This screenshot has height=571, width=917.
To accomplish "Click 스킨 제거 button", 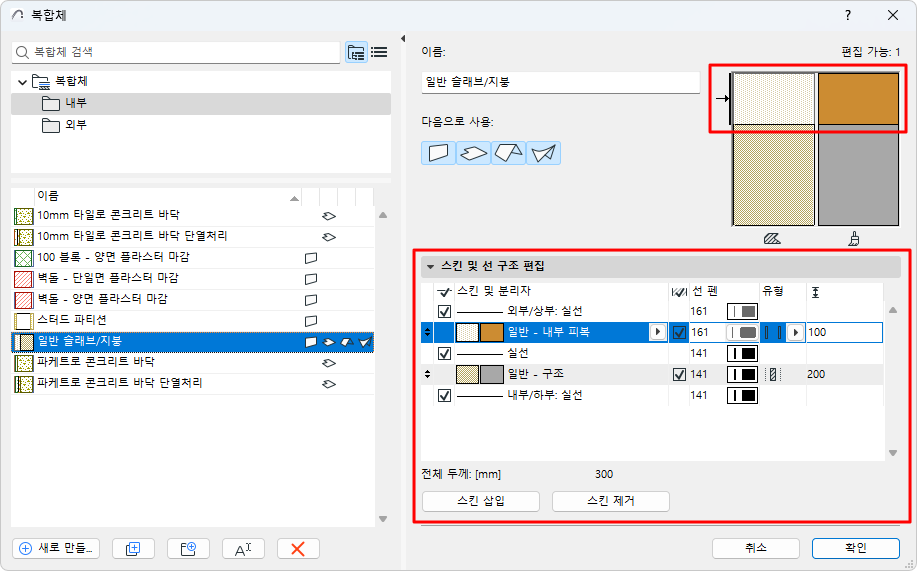I will pos(611,501).
